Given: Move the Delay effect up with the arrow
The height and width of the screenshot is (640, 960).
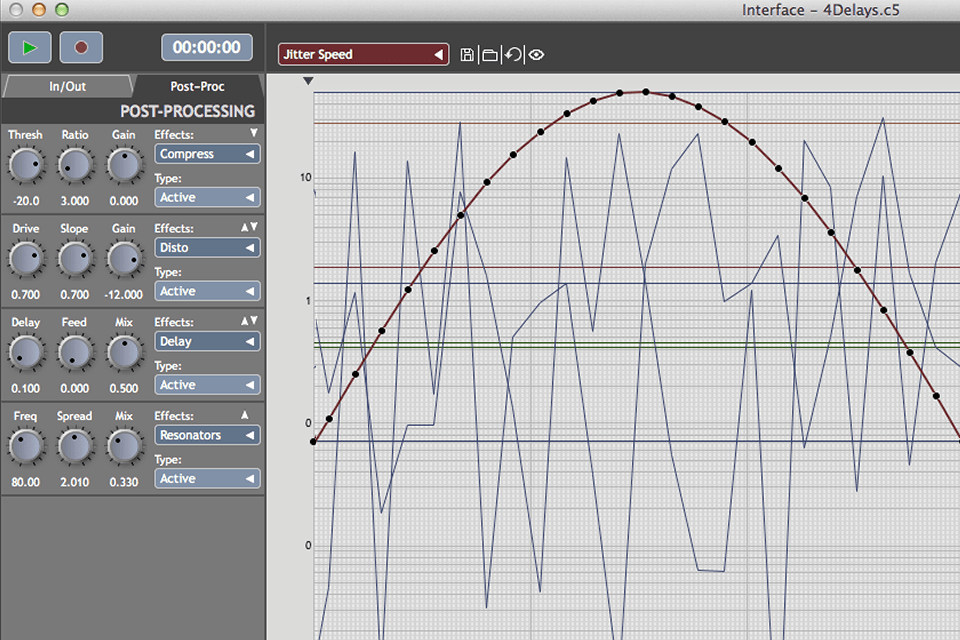Looking at the screenshot, I should [244, 321].
